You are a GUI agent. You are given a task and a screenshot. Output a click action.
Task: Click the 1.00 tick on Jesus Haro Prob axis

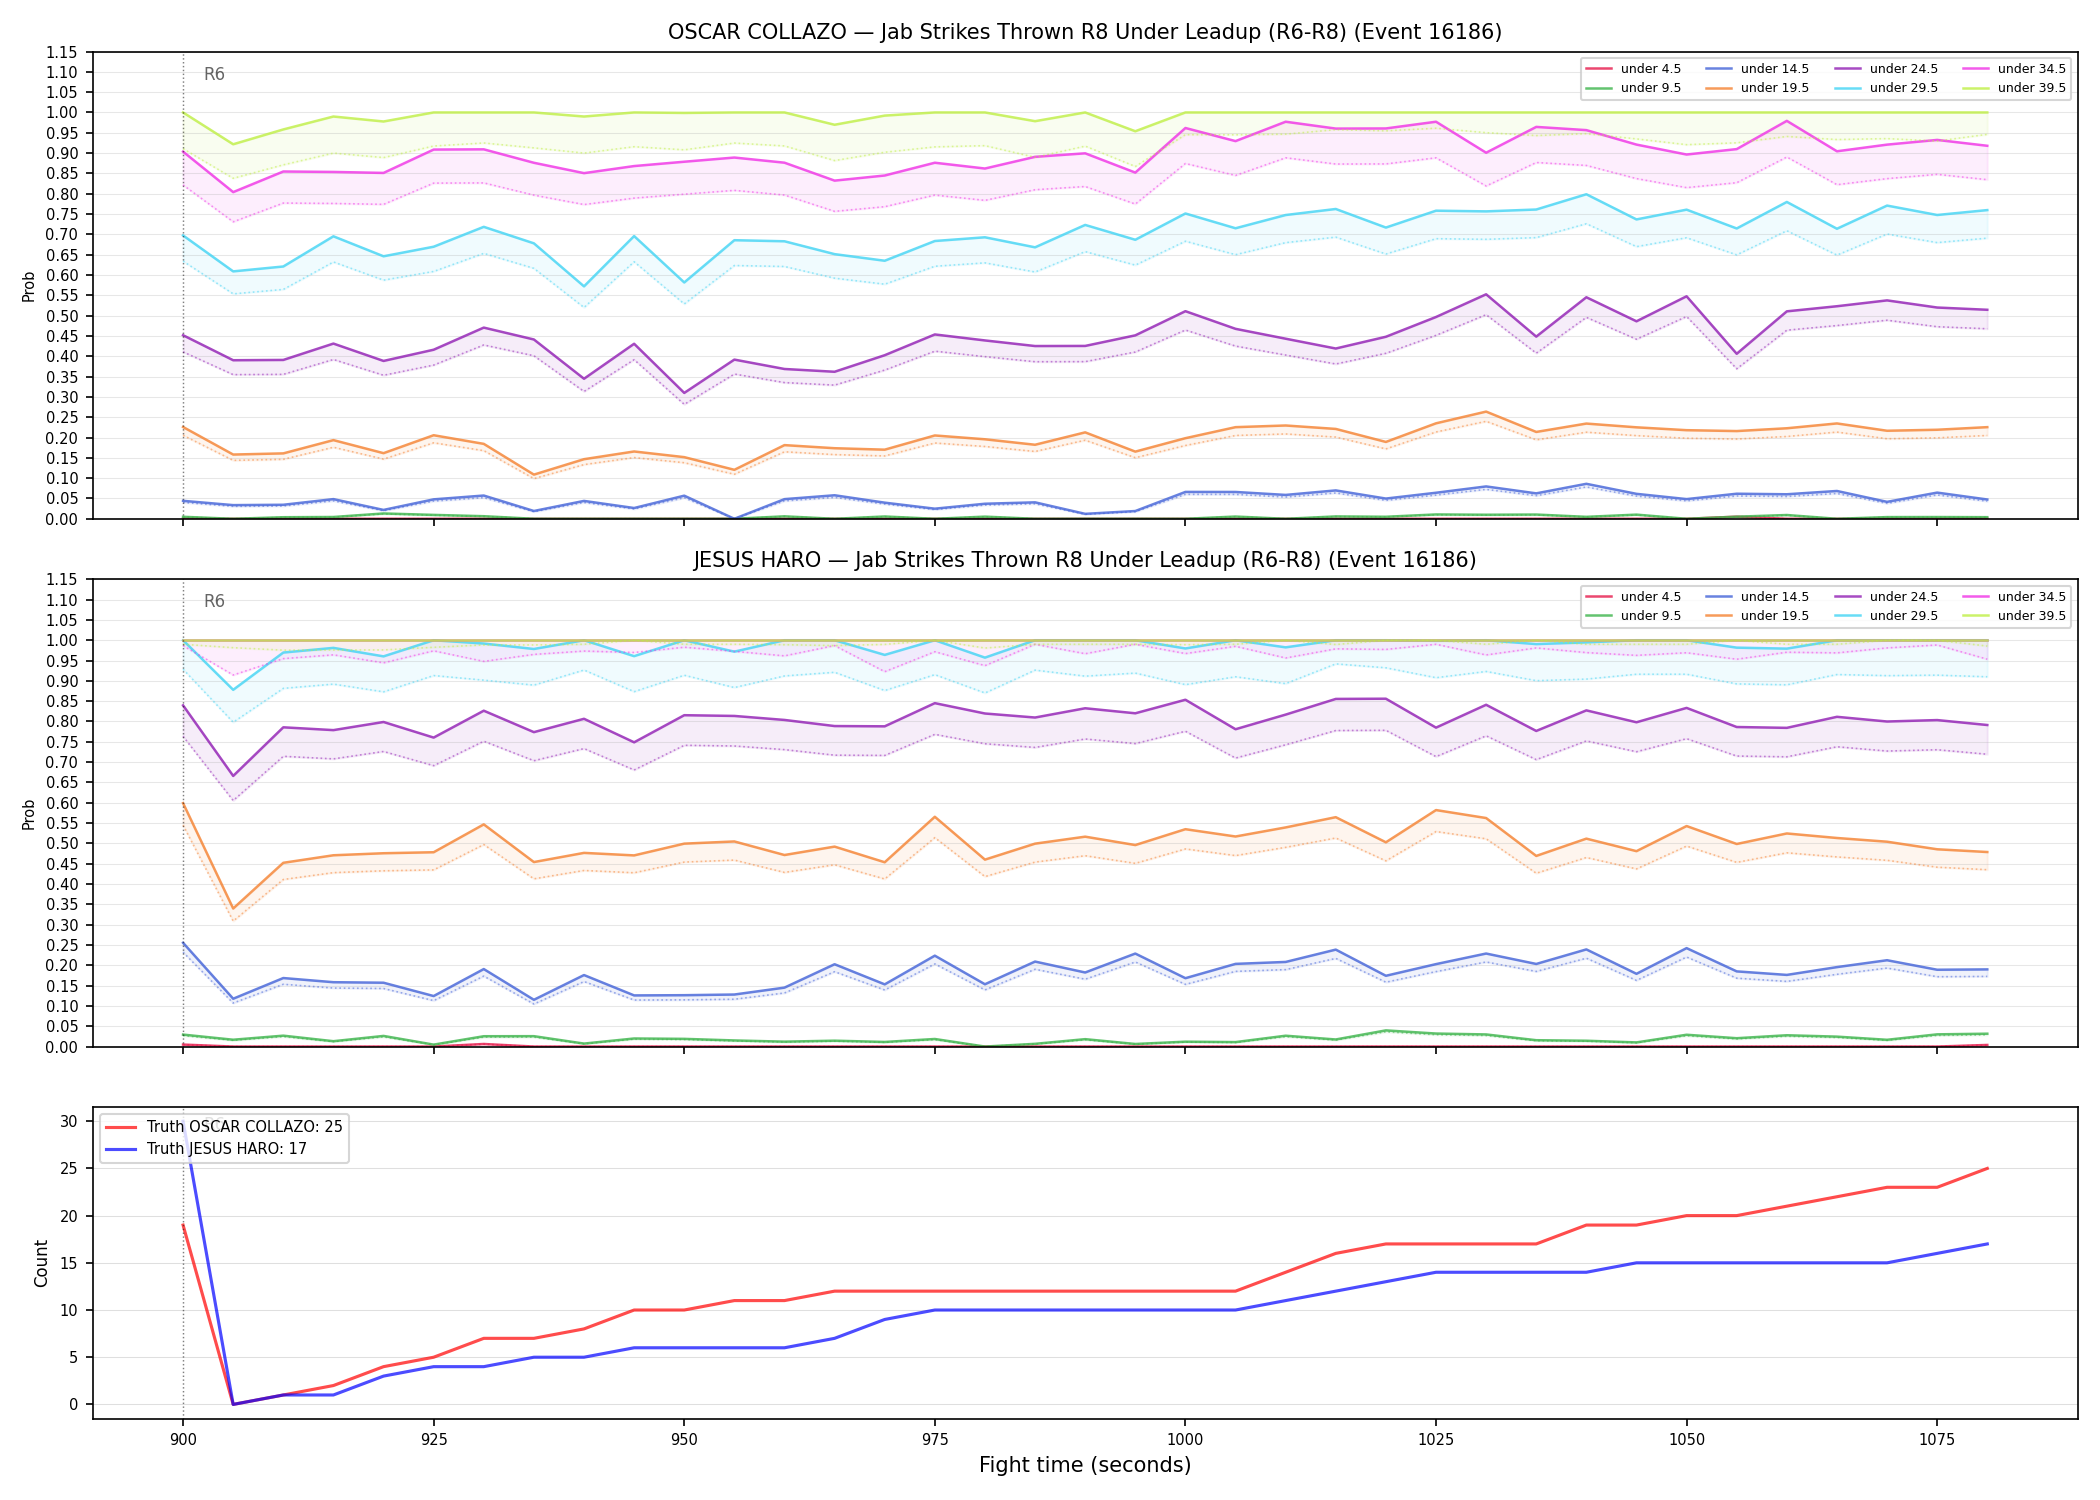(x=63, y=640)
